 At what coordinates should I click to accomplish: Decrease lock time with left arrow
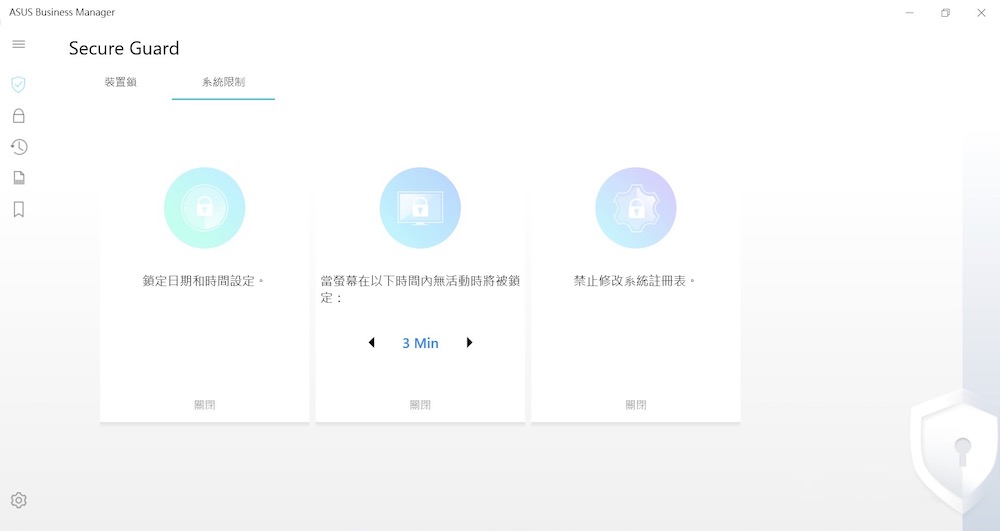coord(372,343)
